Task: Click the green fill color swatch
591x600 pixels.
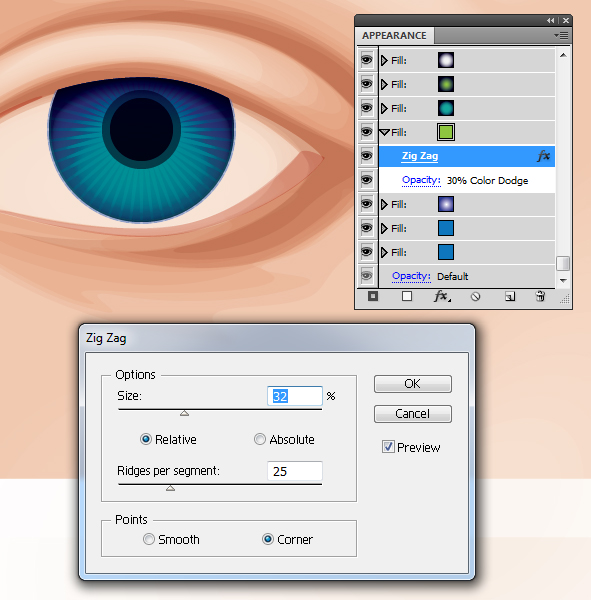Action: [x=446, y=132]
